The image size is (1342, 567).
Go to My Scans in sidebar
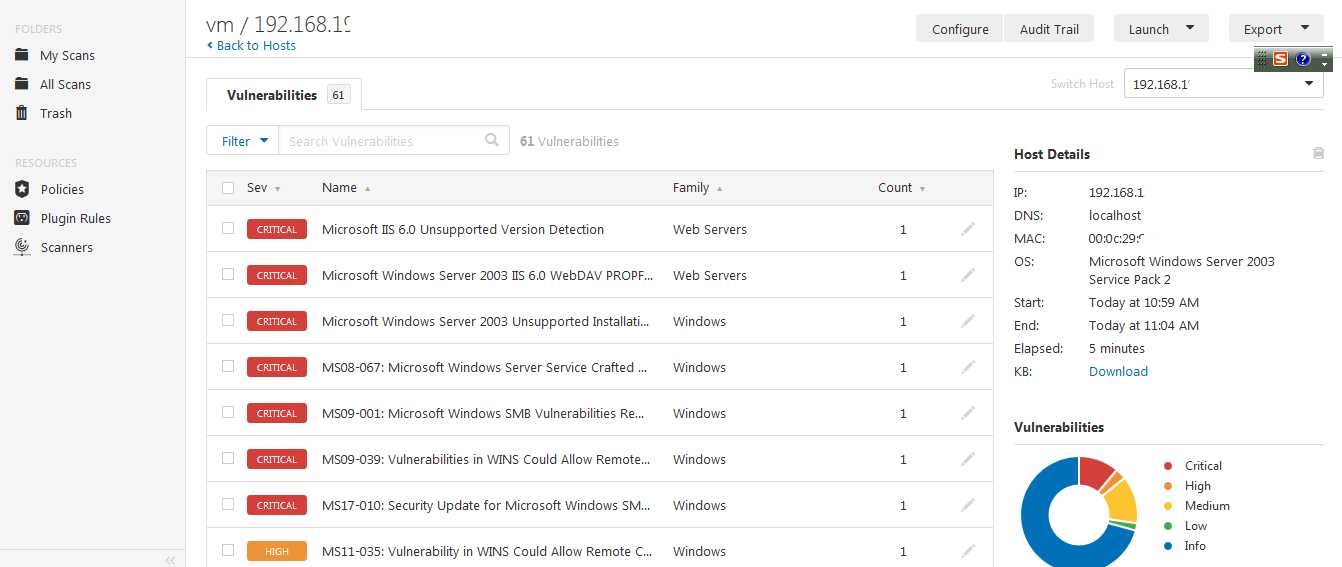67,55
